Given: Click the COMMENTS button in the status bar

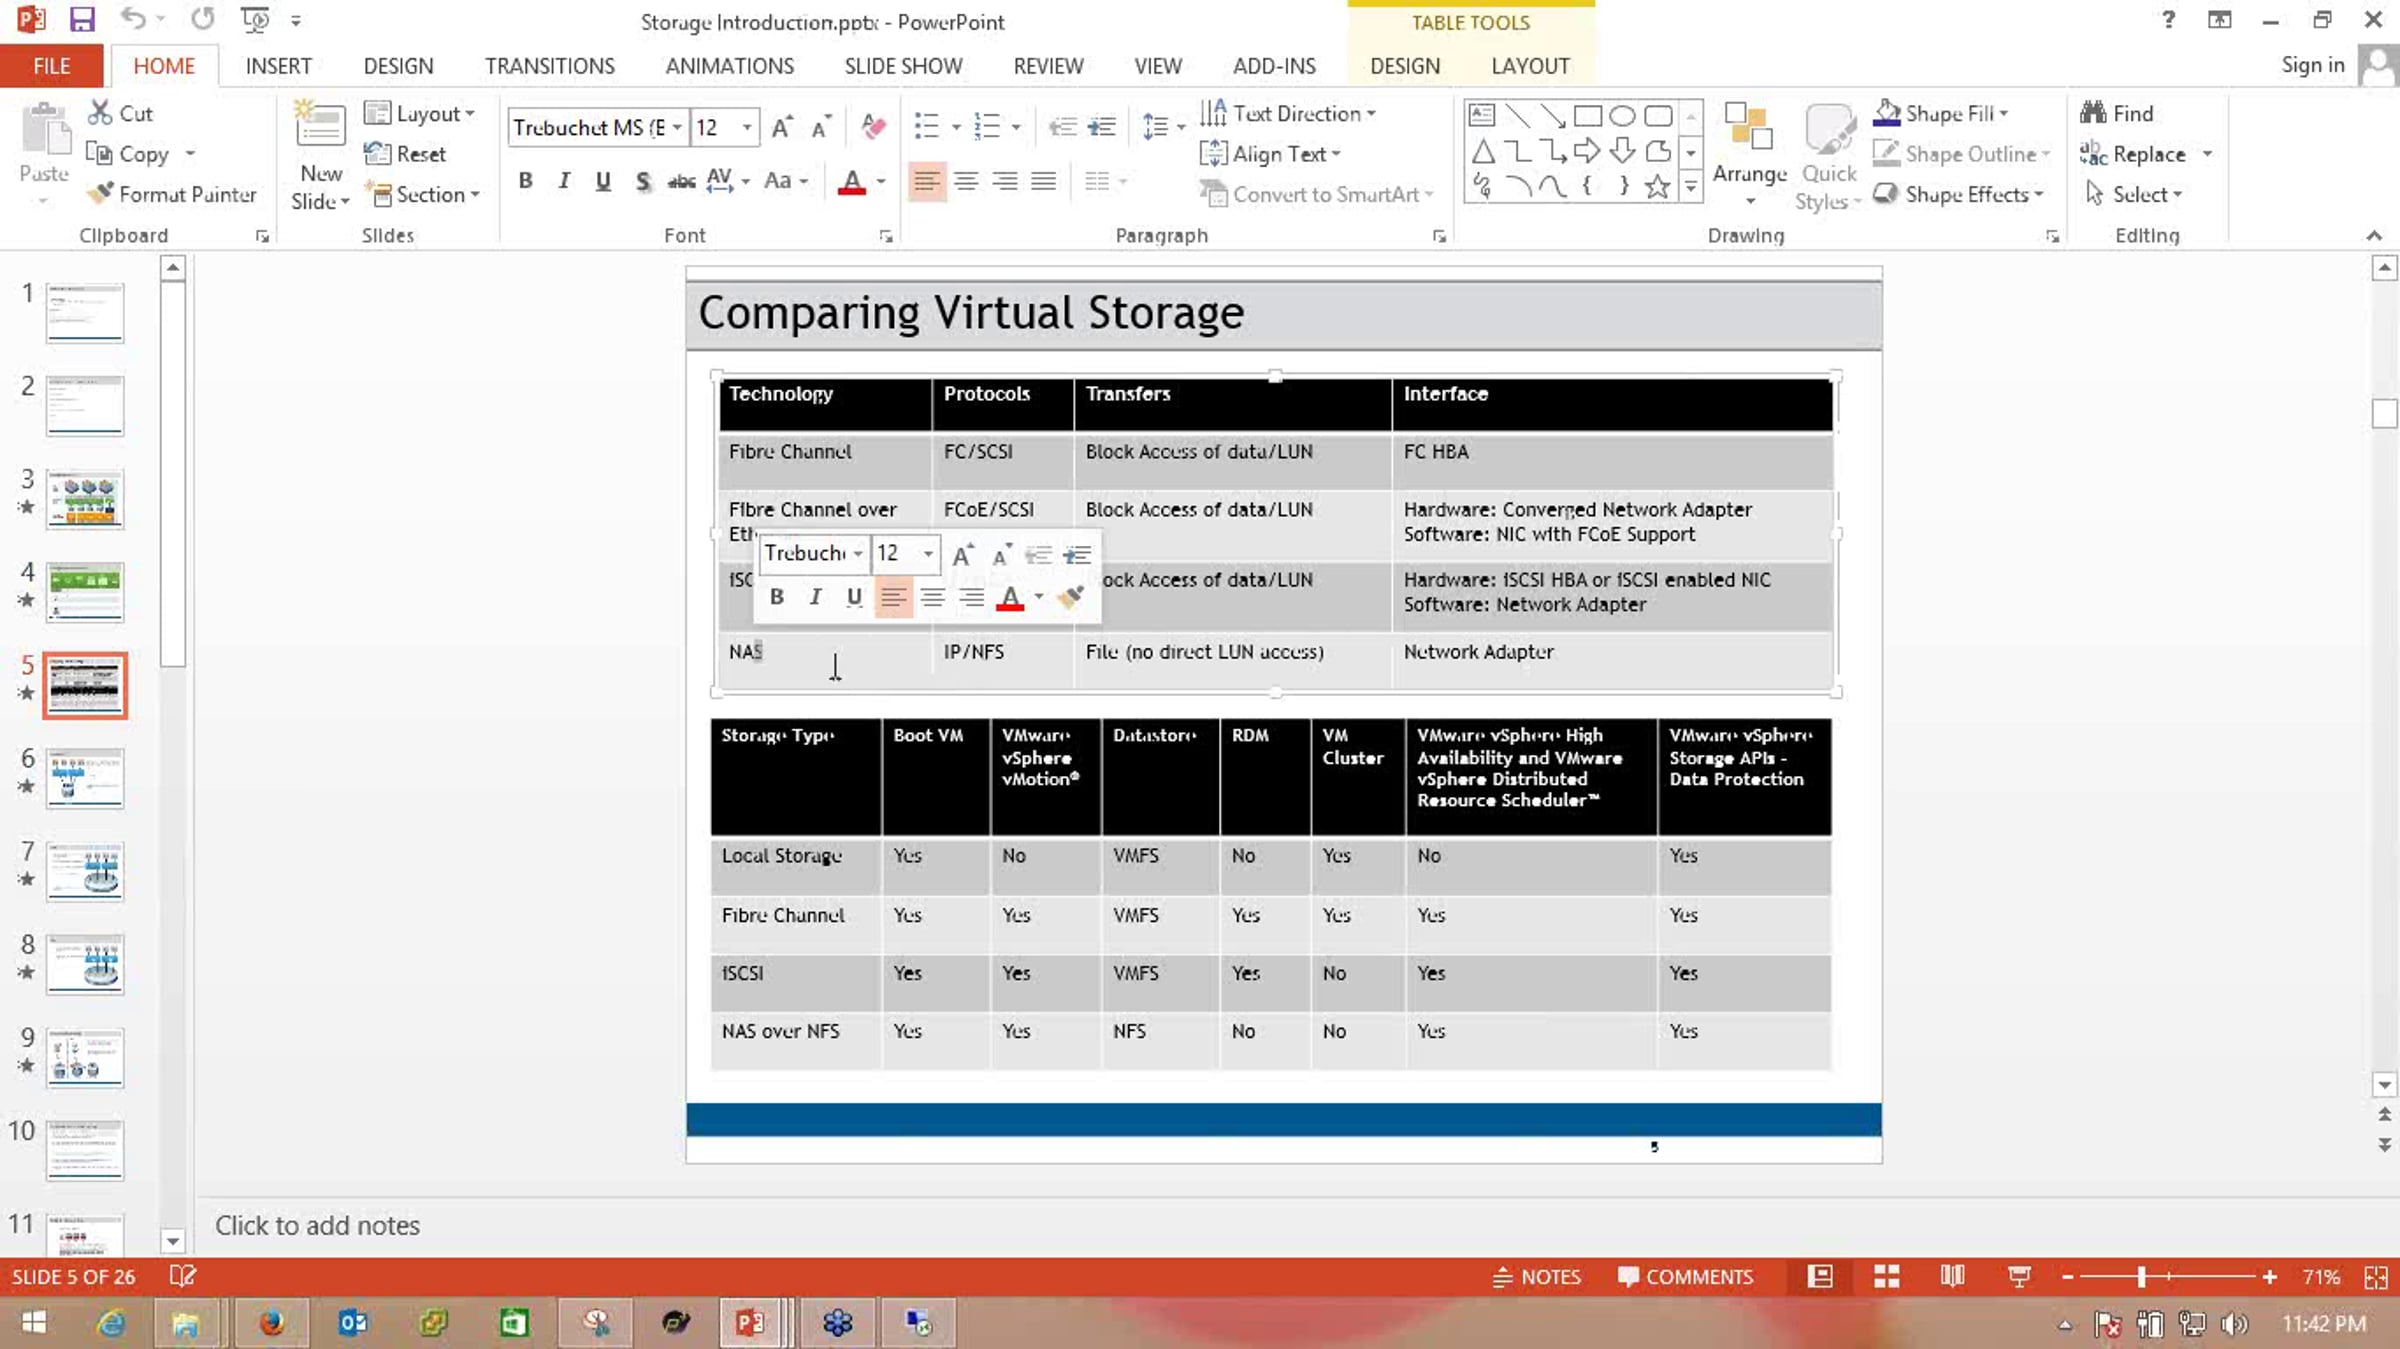Looking at the screenshot, I should [x=1685, y=1277].
